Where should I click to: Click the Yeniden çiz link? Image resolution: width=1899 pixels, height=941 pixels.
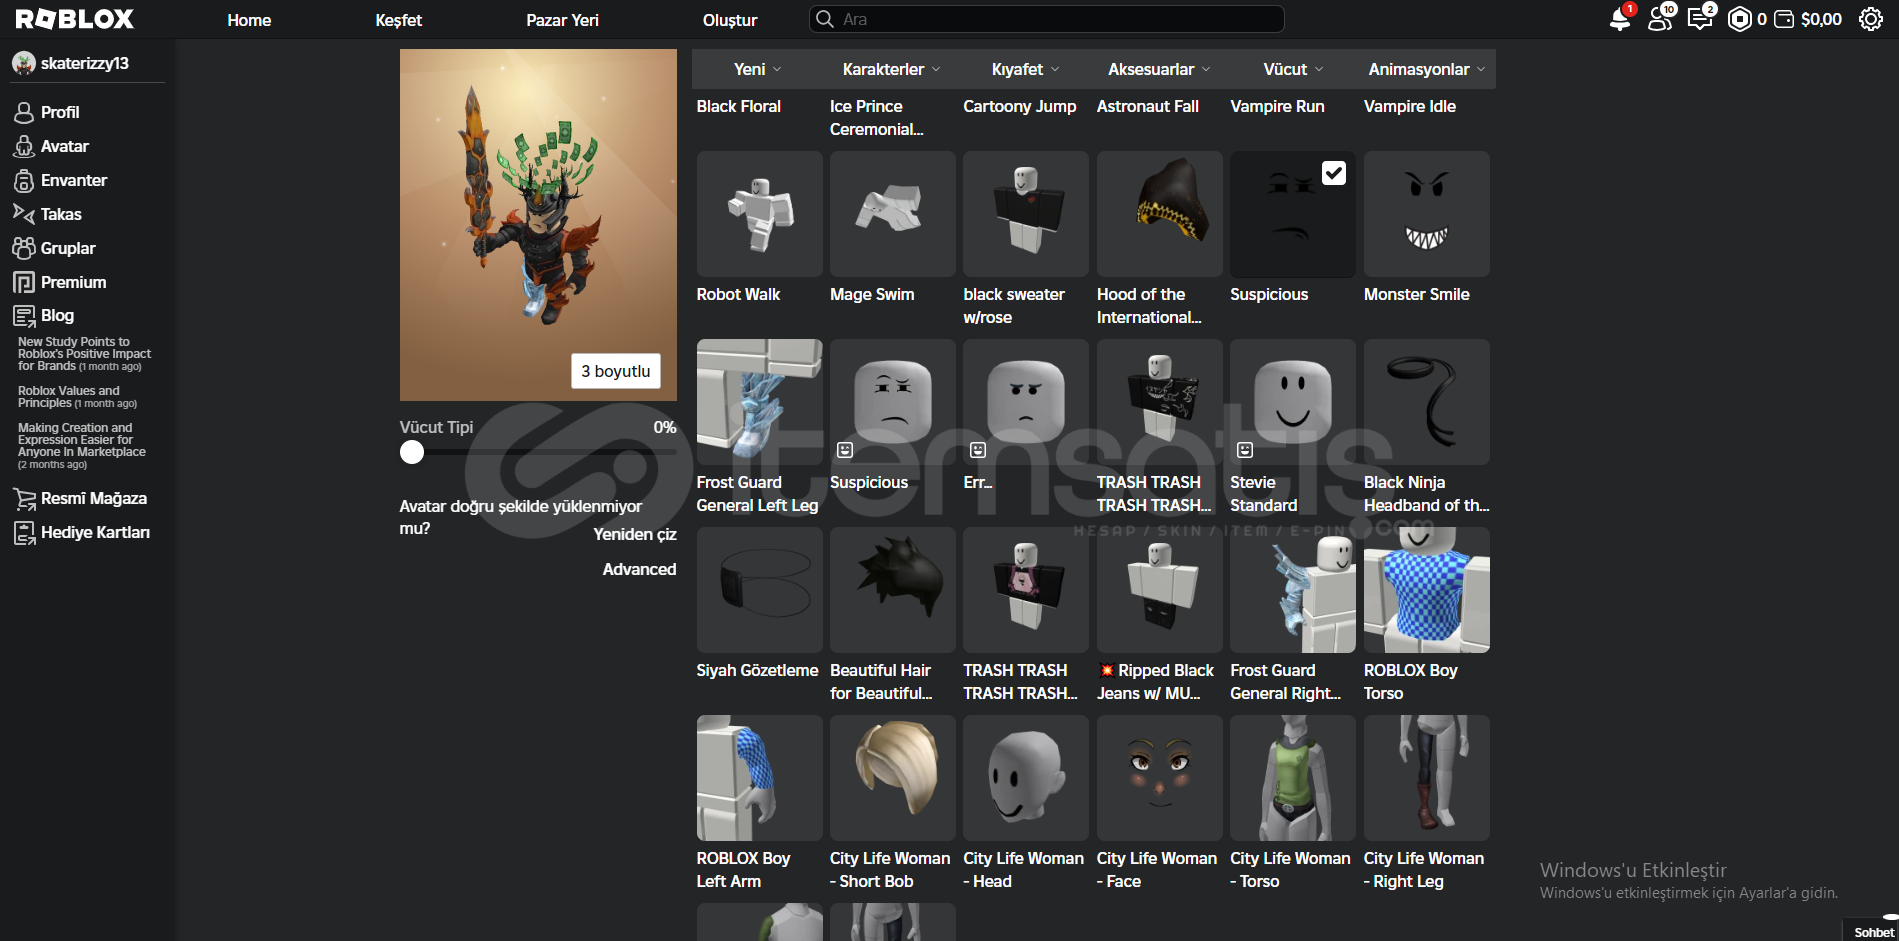pyautogui.click(x=635, y=534)
